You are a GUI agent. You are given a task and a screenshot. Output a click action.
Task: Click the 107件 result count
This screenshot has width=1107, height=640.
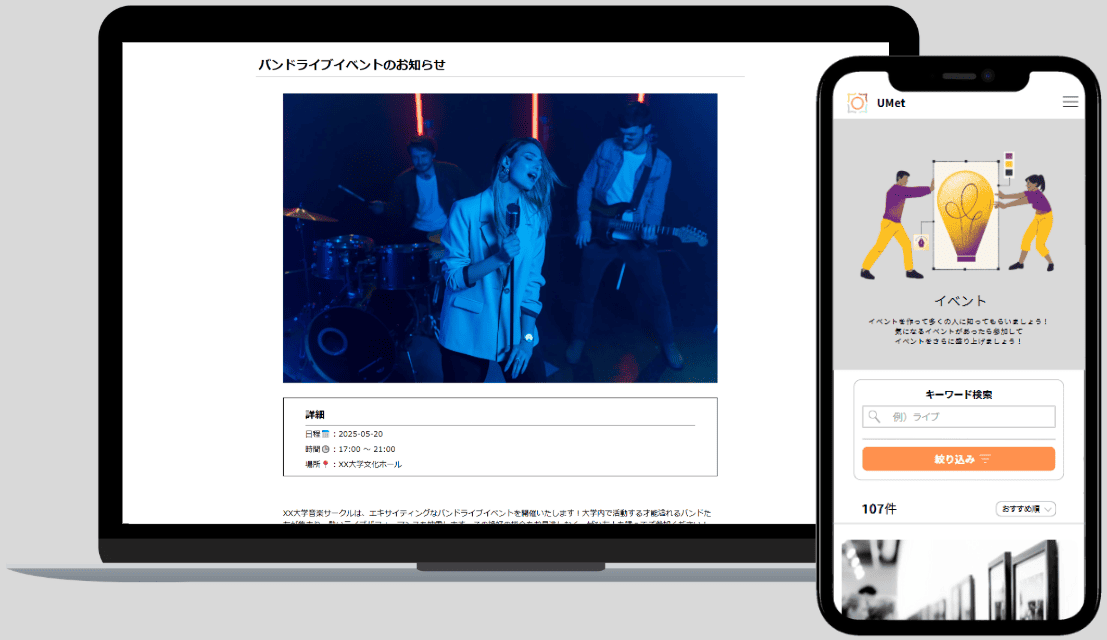[x=879, y=509]
